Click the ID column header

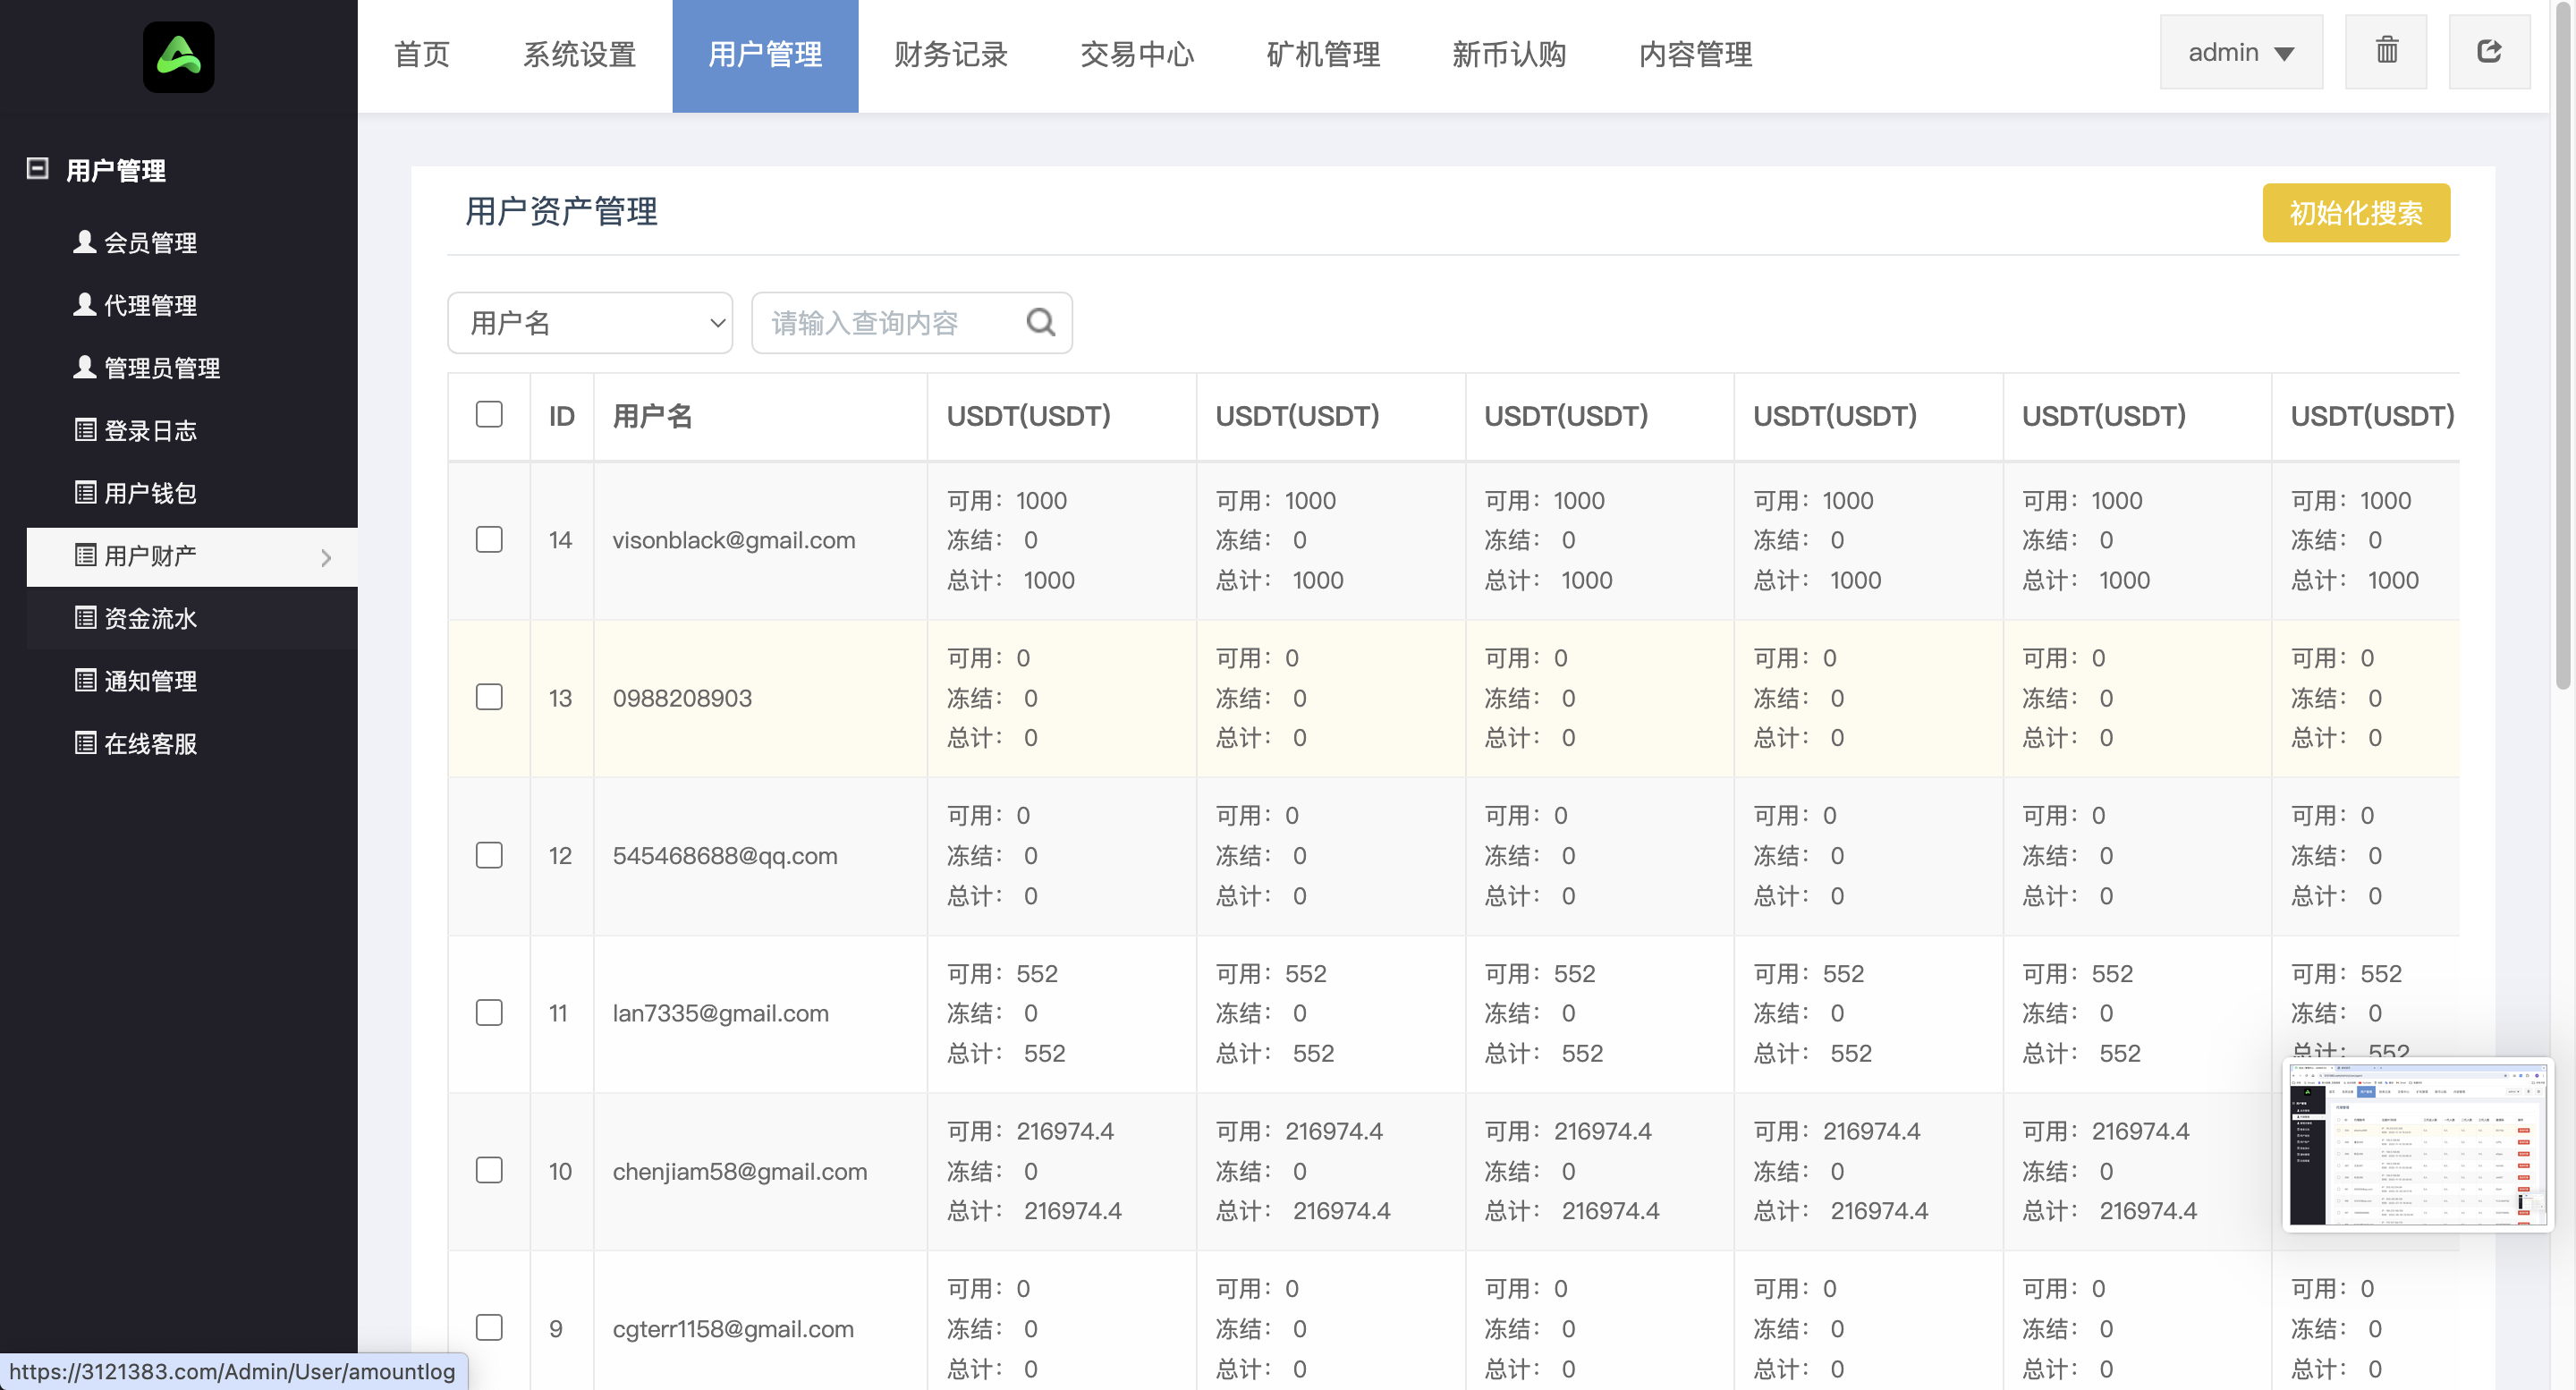pos(561,416)
